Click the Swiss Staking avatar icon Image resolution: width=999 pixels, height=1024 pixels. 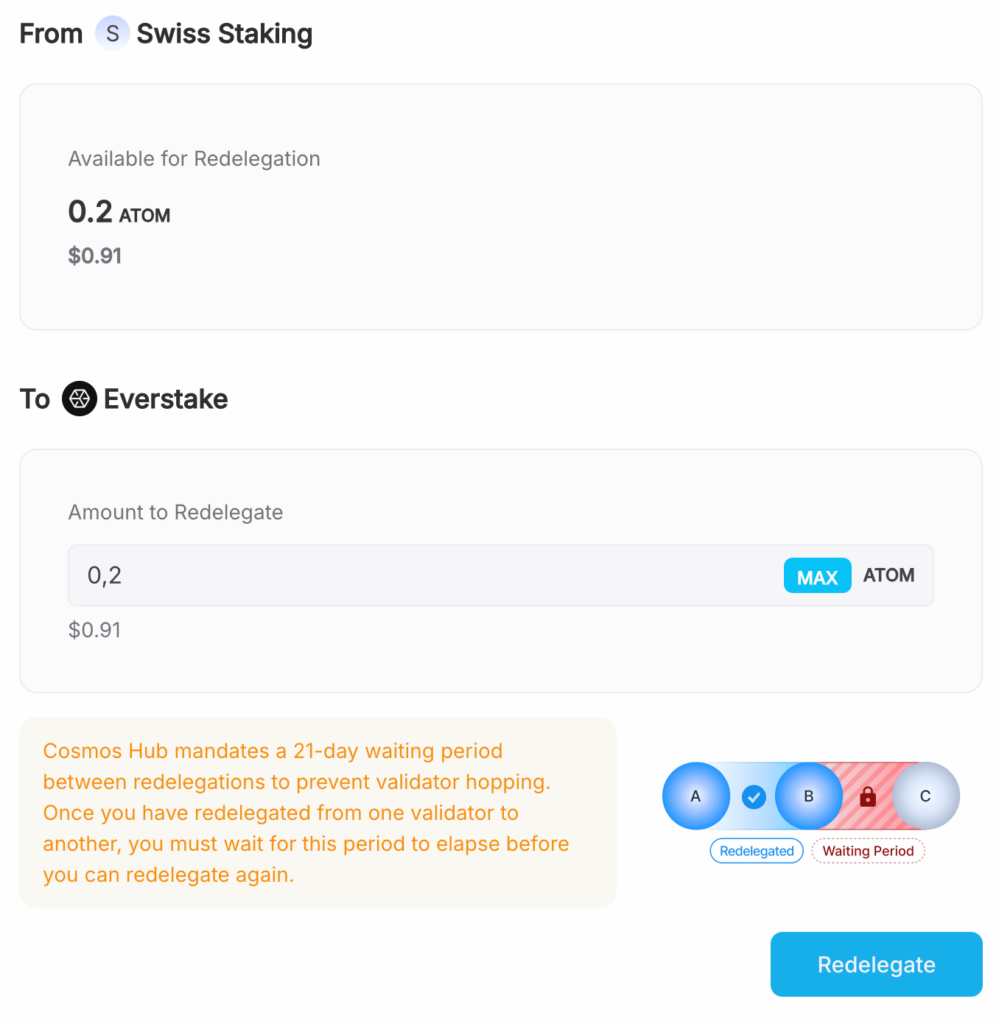click(x=113, y=33)
